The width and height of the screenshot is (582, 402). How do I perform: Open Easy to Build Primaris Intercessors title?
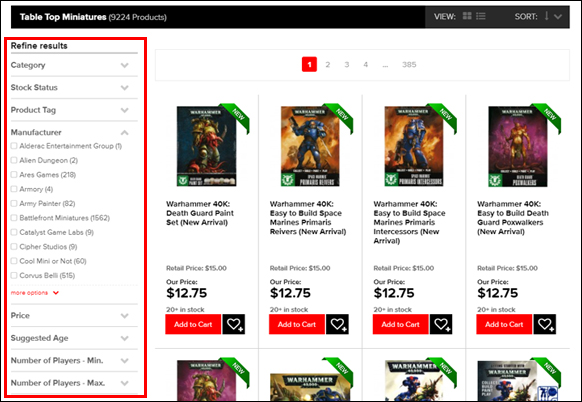click(409, 222)
